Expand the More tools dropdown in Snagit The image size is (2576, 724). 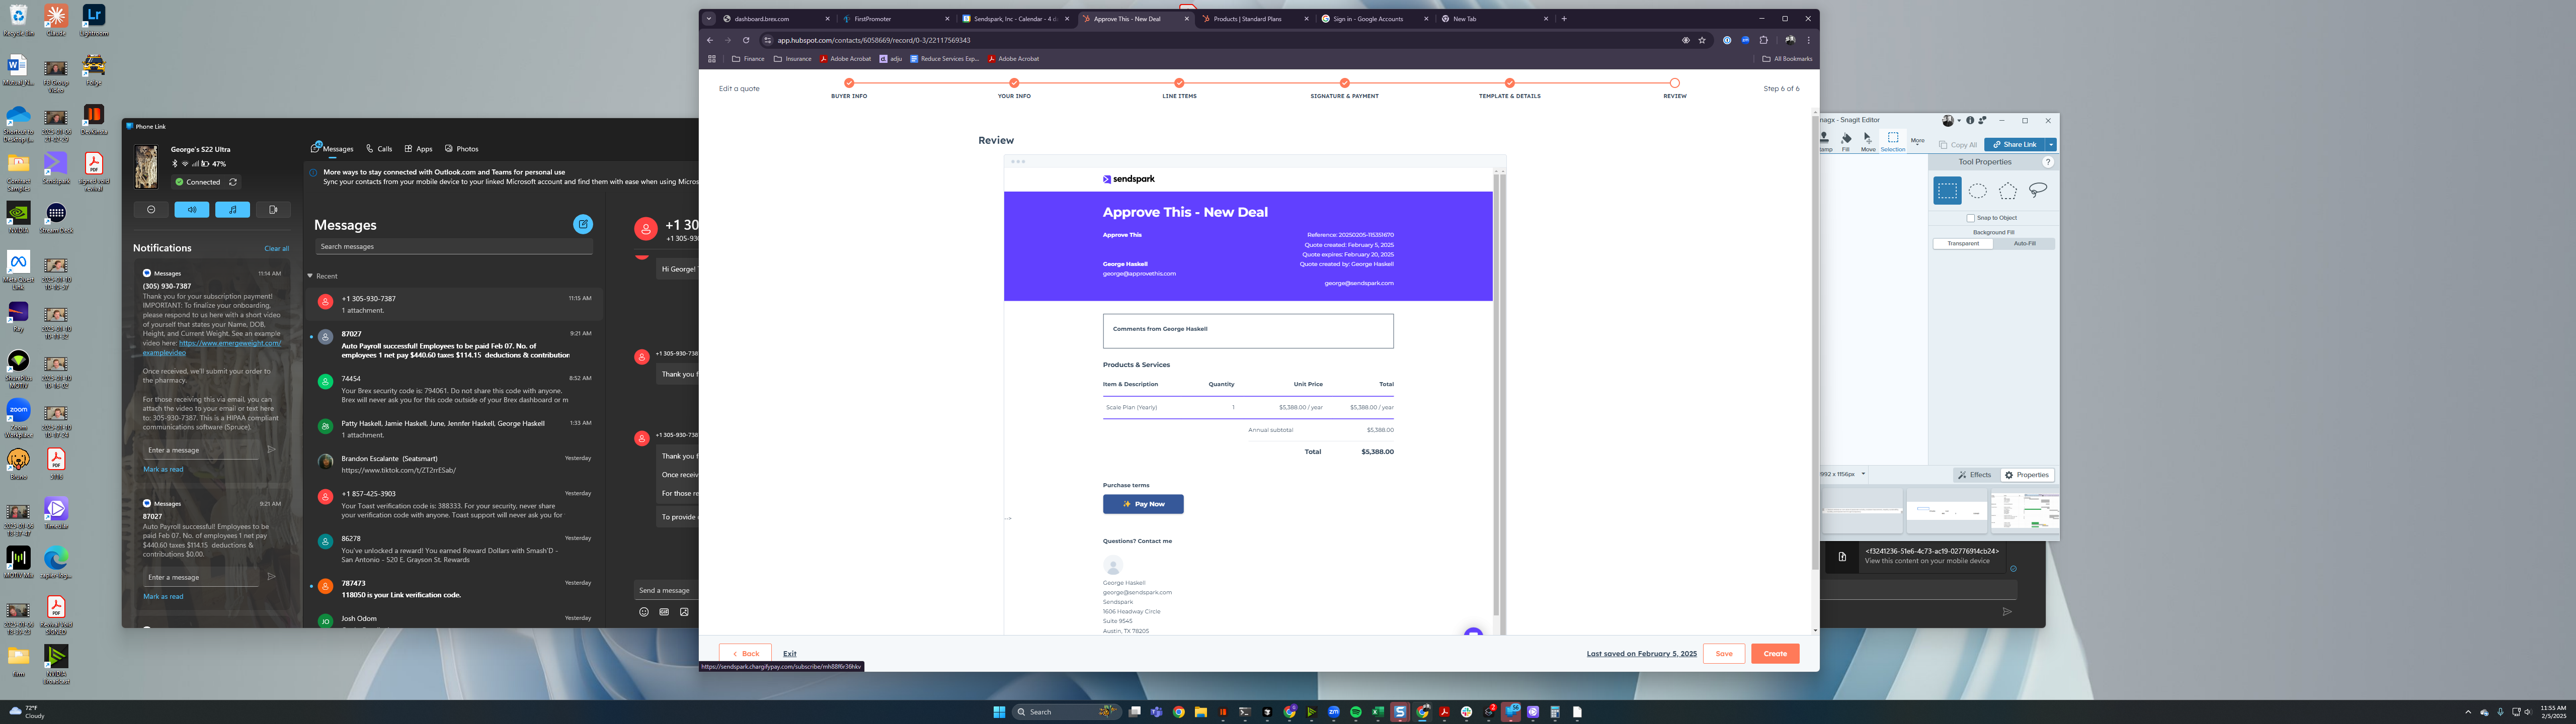coord(1917,142)
